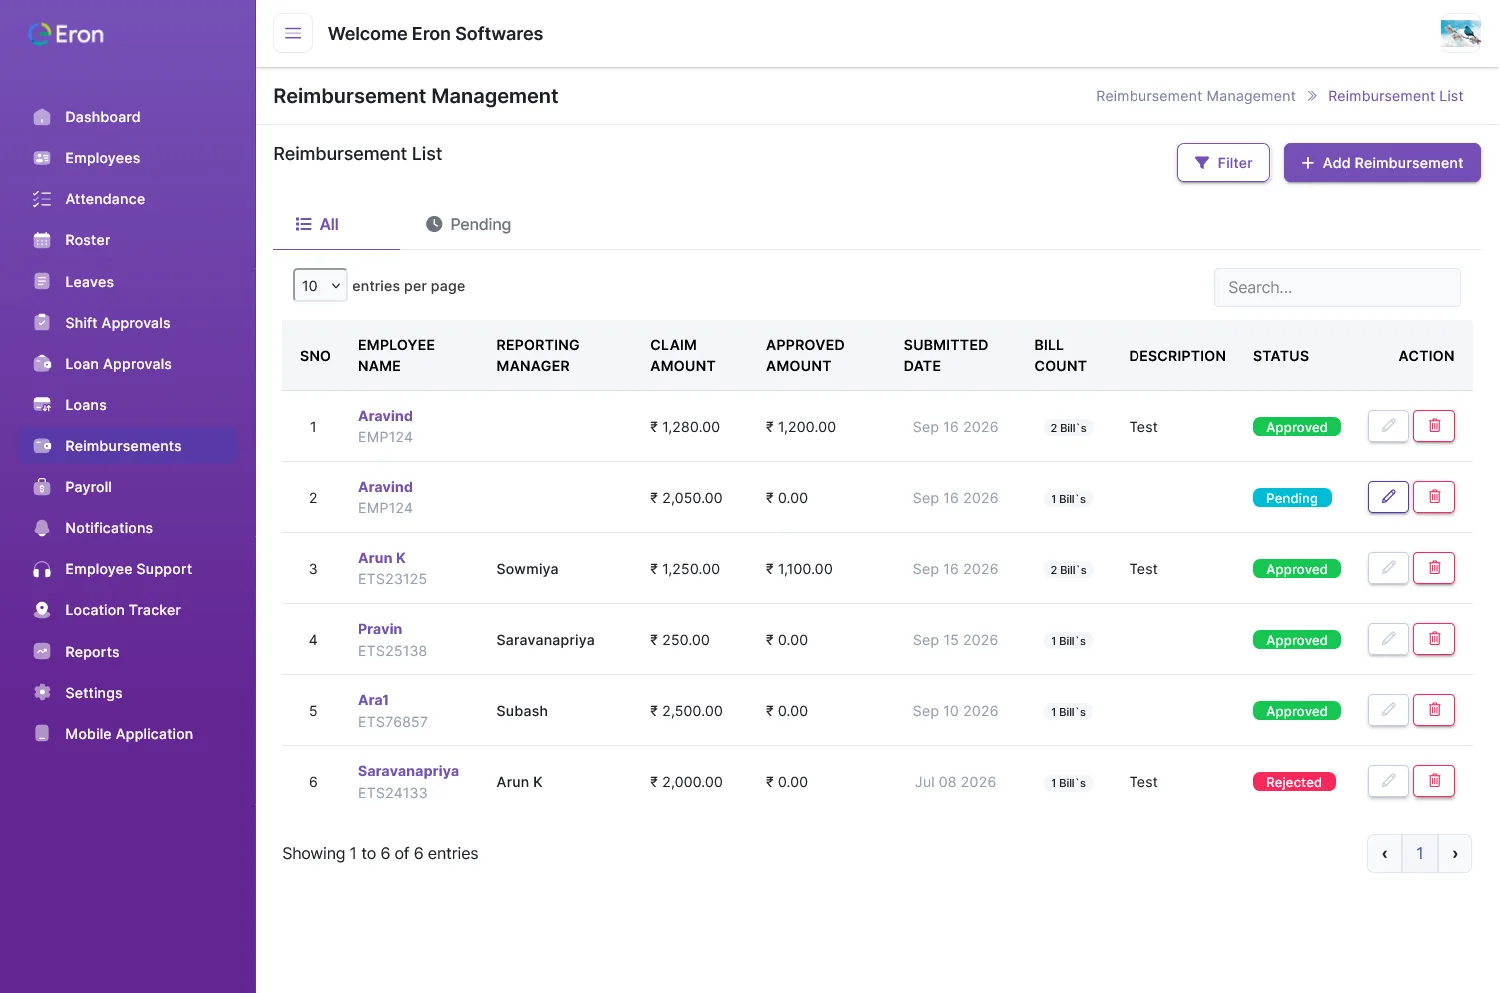Open the Roster page

(x=128, y=240)
